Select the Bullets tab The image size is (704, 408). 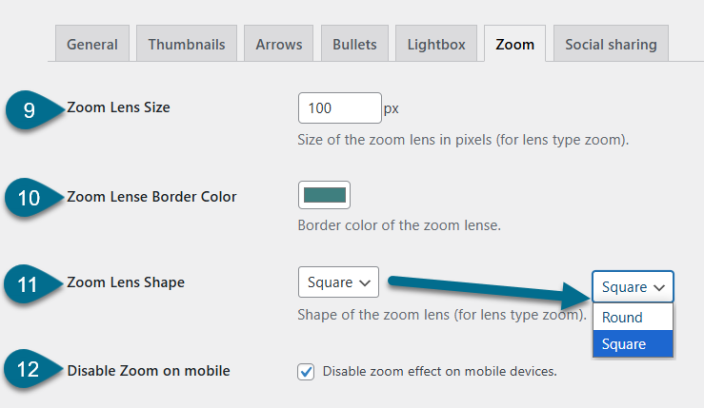tap(354, 44)
